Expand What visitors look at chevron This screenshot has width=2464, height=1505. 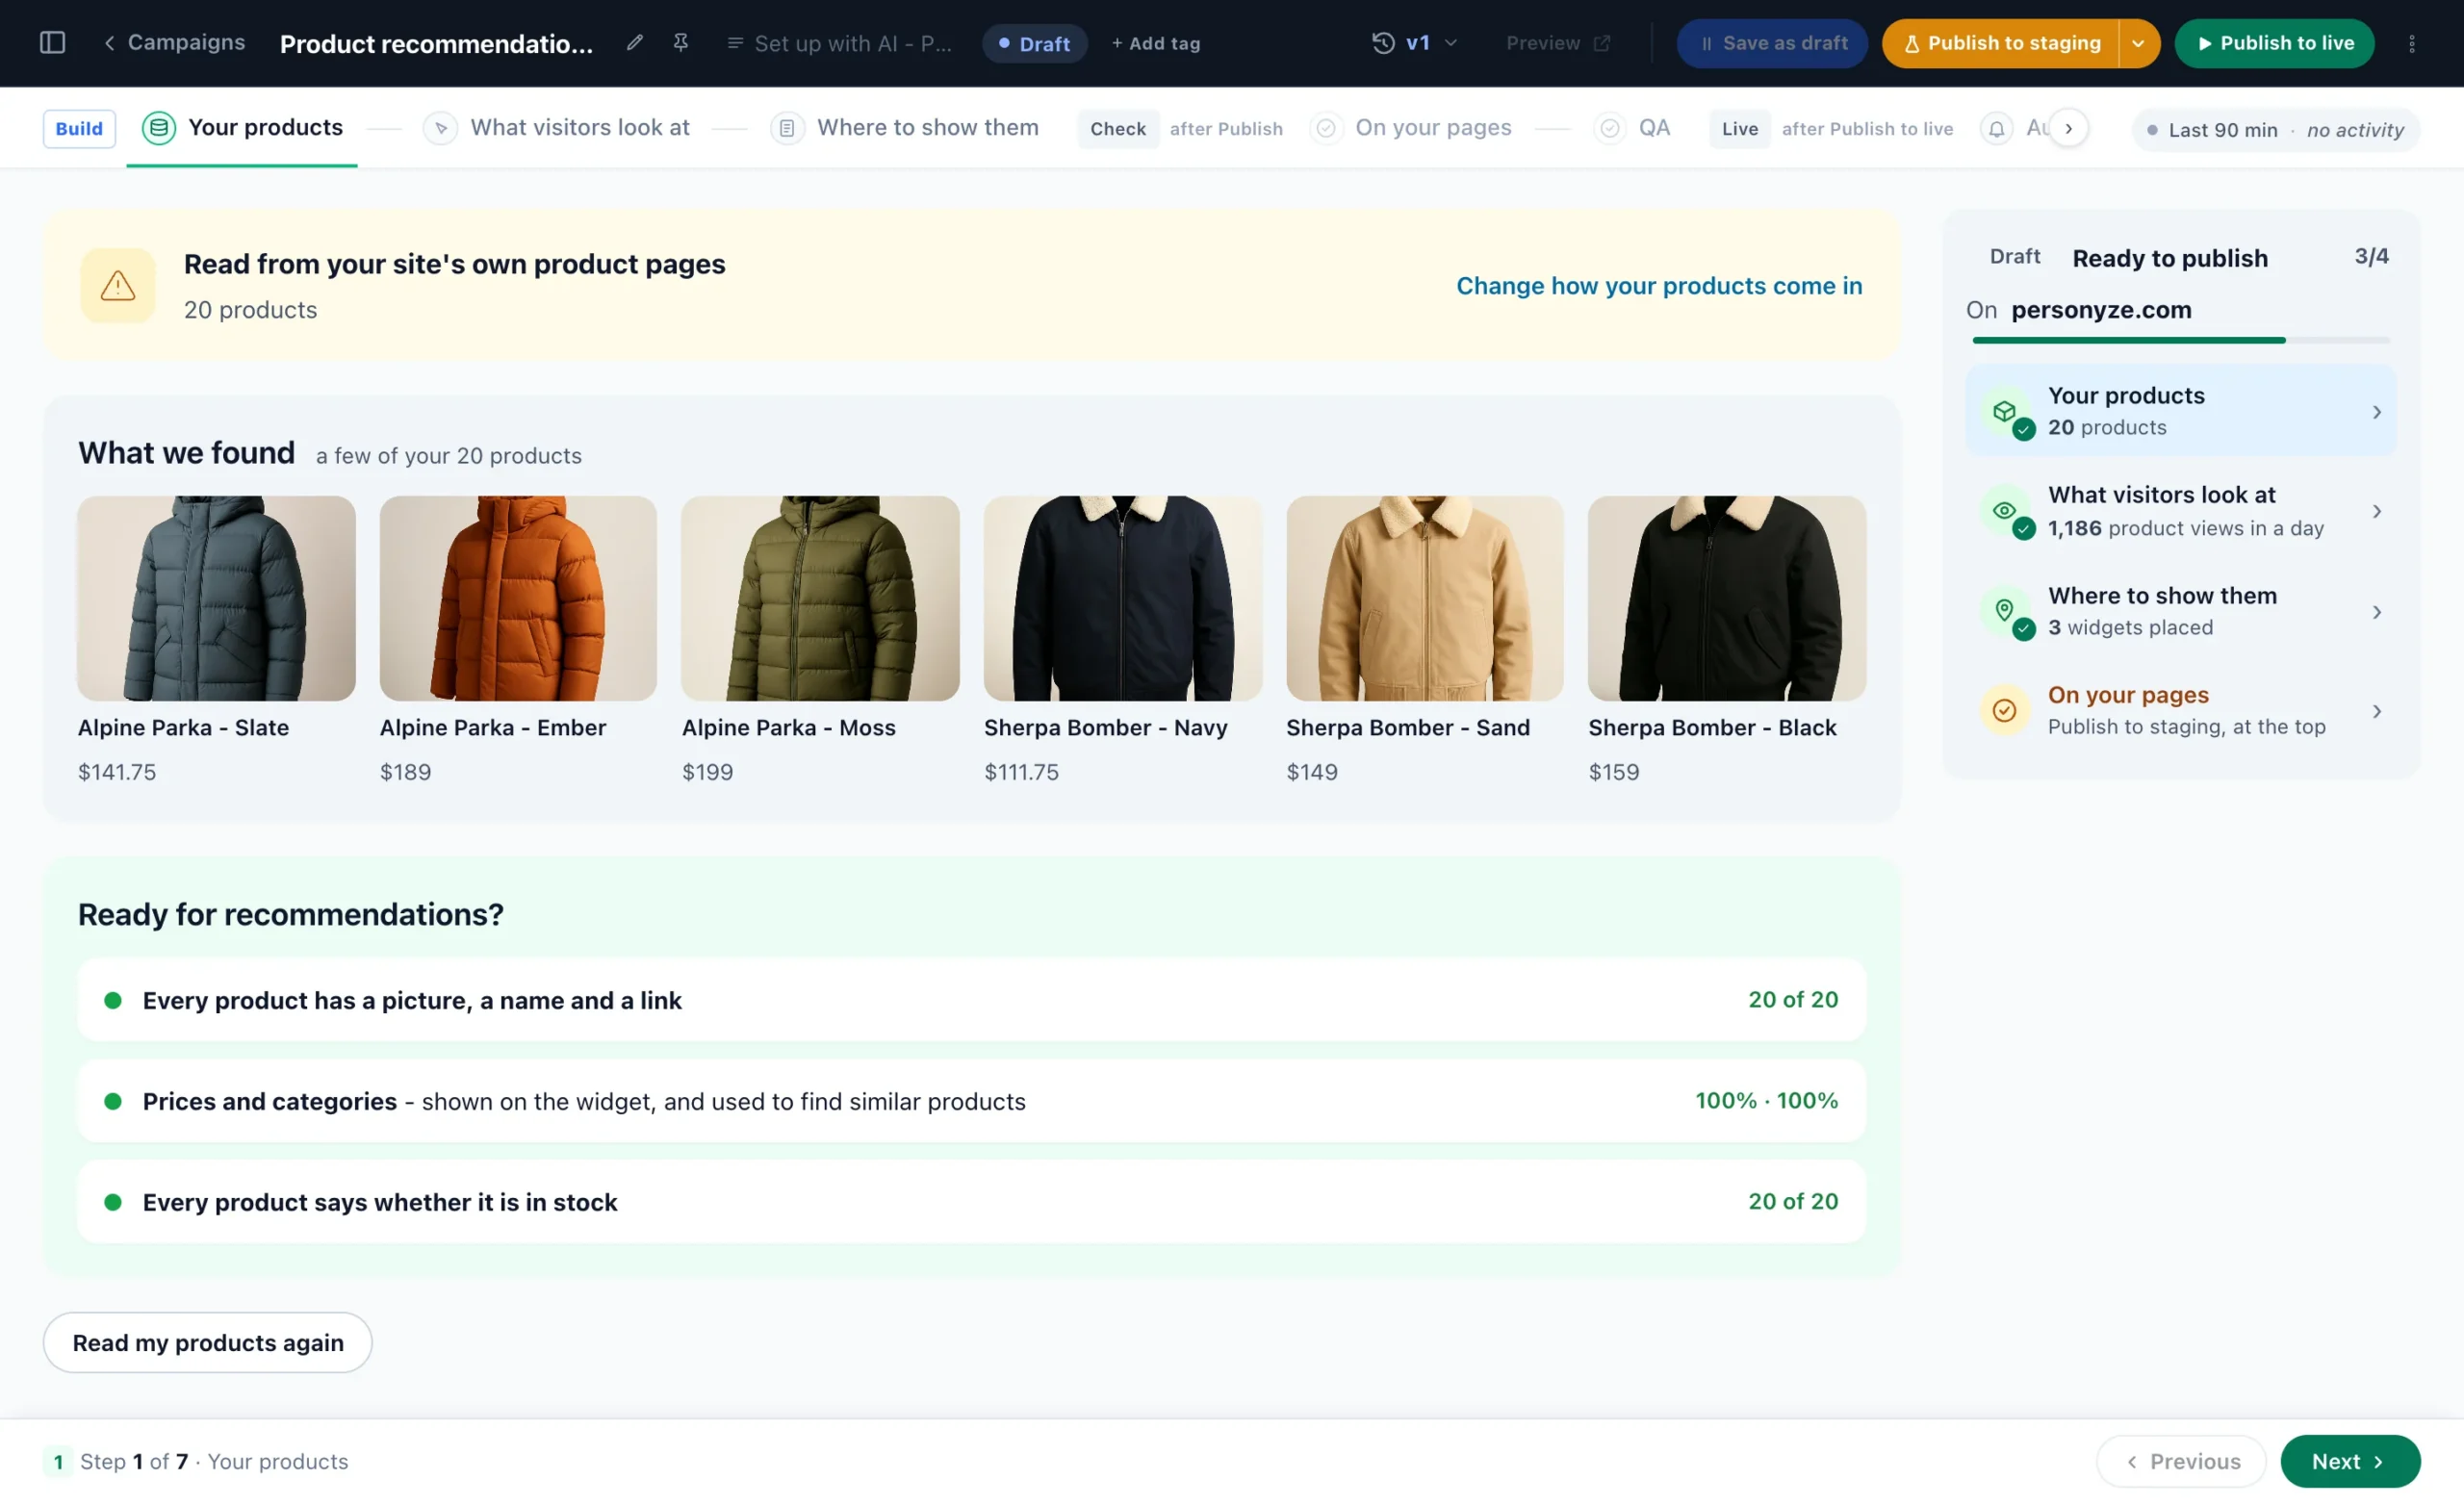pos(2376,511)
